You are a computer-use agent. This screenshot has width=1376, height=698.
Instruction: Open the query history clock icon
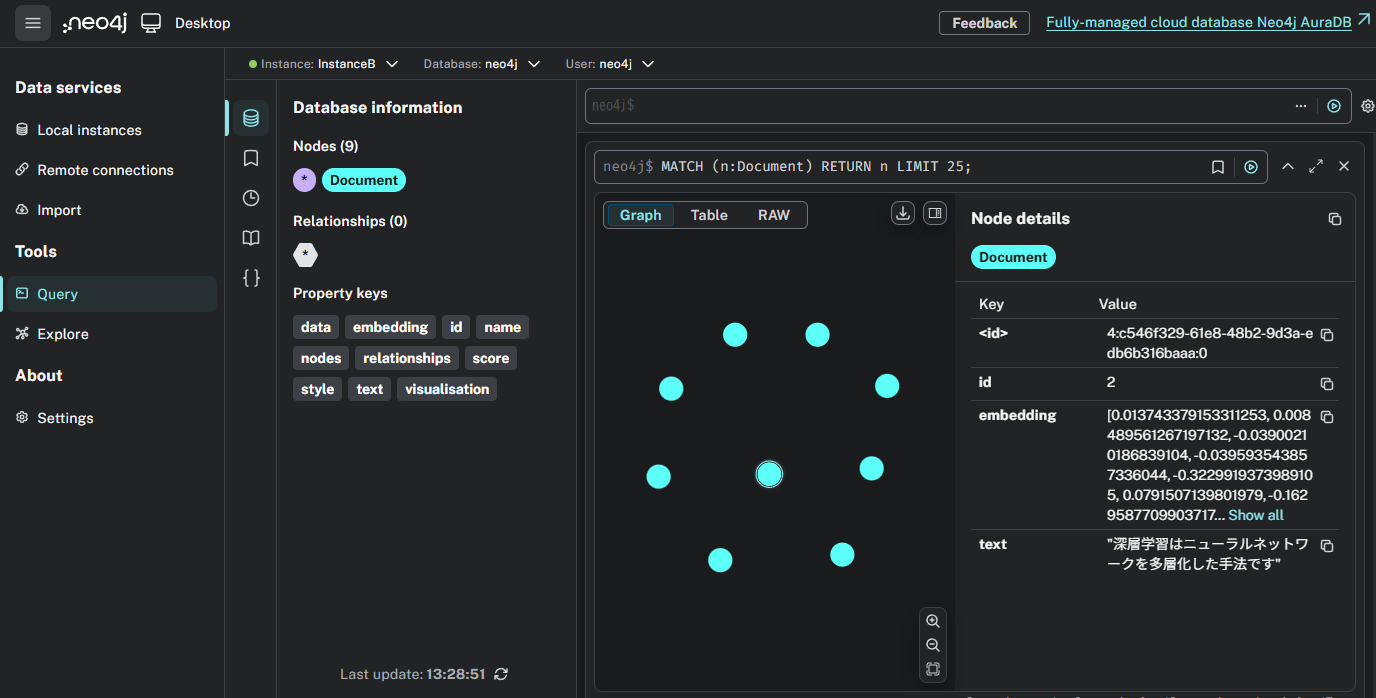(251, 198)
